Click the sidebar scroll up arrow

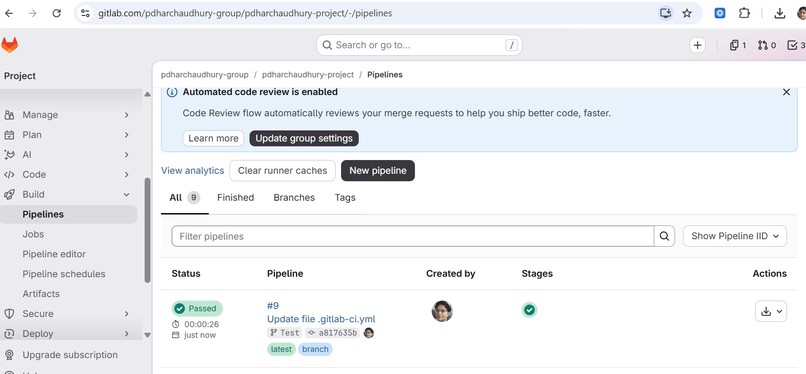pos(148,94)
